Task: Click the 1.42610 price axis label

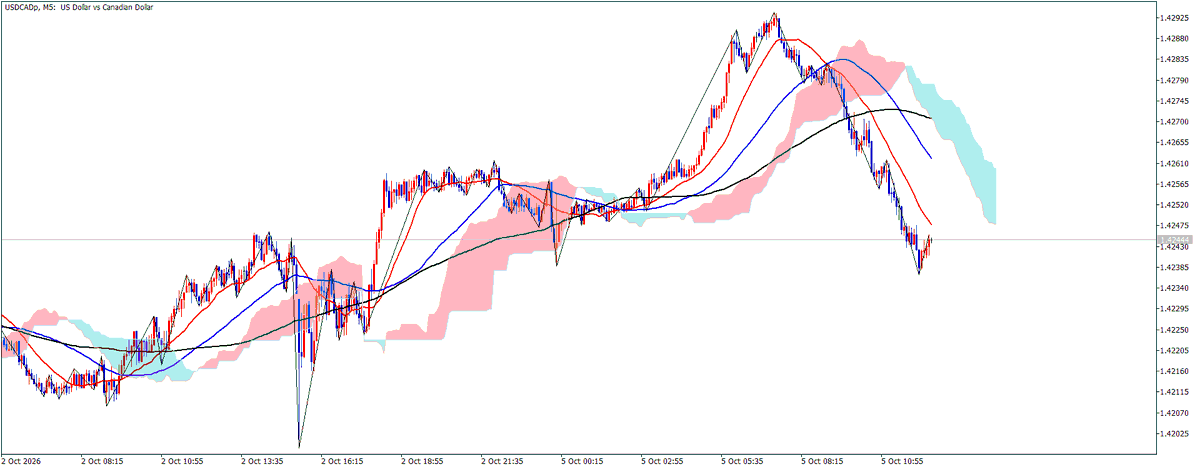Action: (1175, 163)
